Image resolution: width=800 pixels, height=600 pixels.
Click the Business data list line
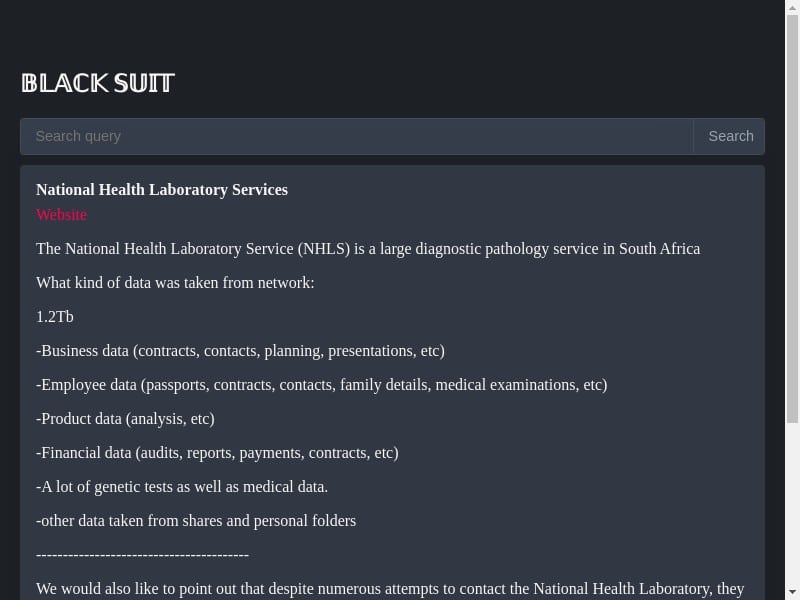click(240, 351)
